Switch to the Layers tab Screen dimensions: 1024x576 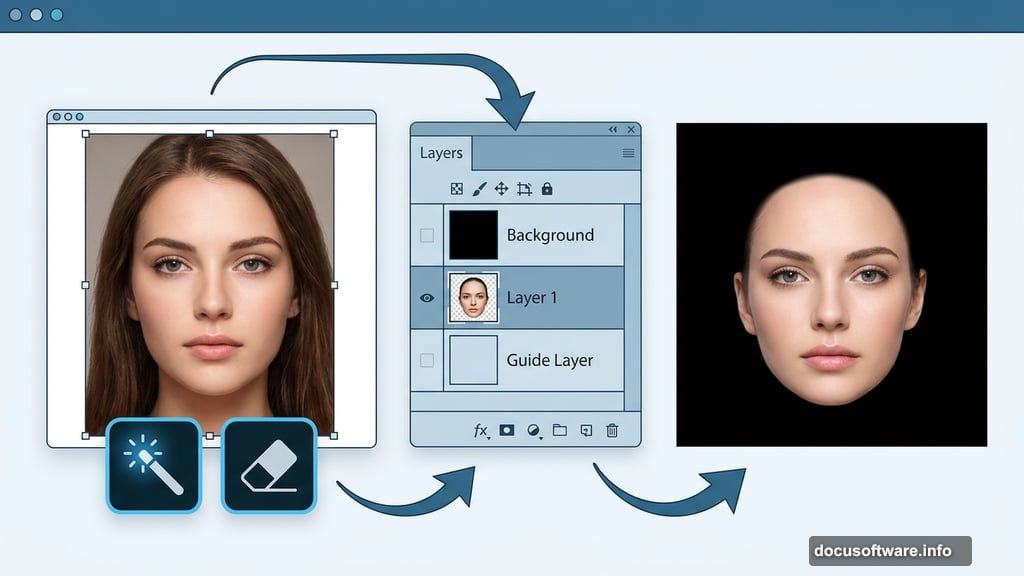pos(441,153)
